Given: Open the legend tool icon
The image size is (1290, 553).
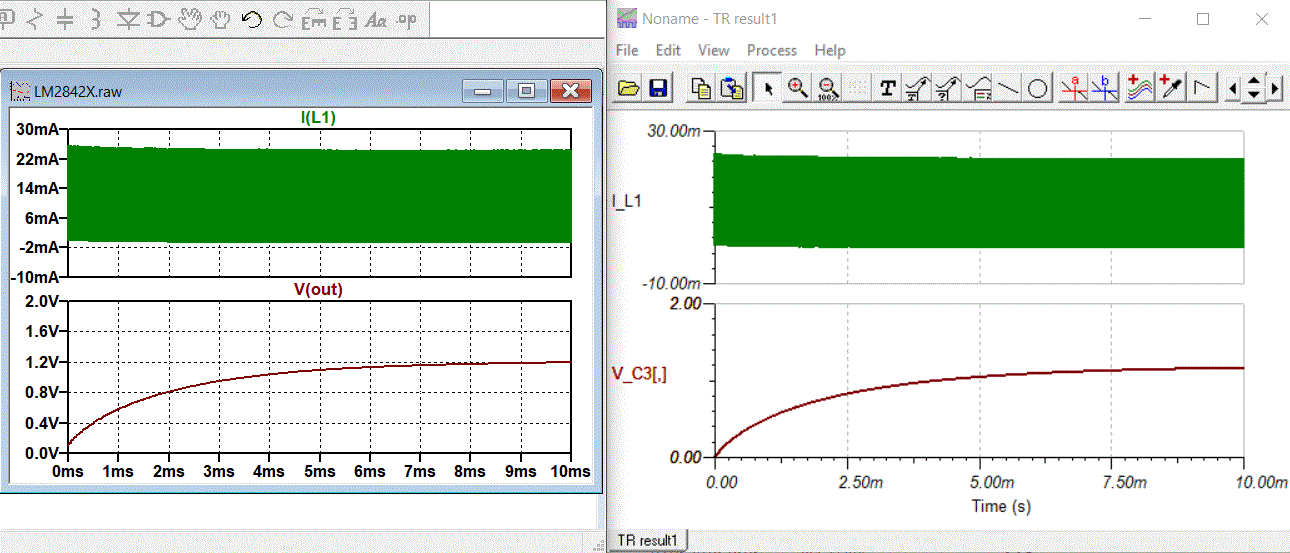Looking at the screenshot, I should click(x=978, y=88).
